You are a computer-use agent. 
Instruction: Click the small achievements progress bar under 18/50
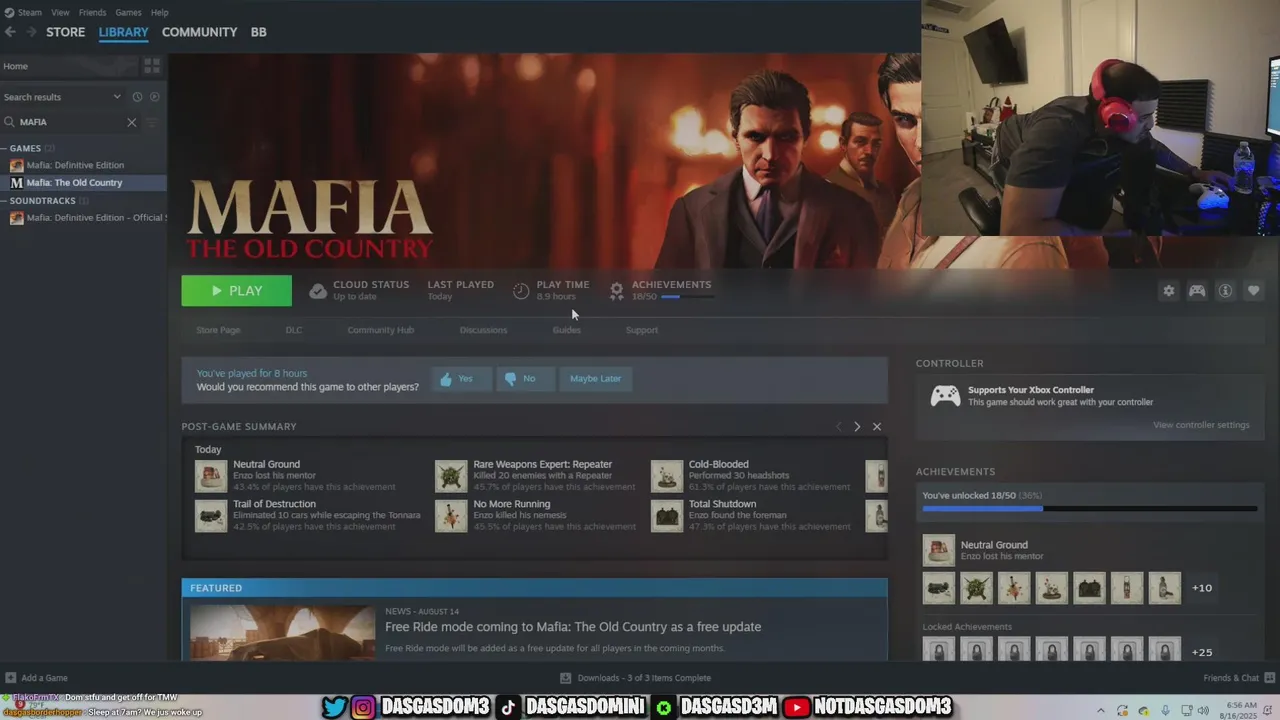(x=687, y=297)
